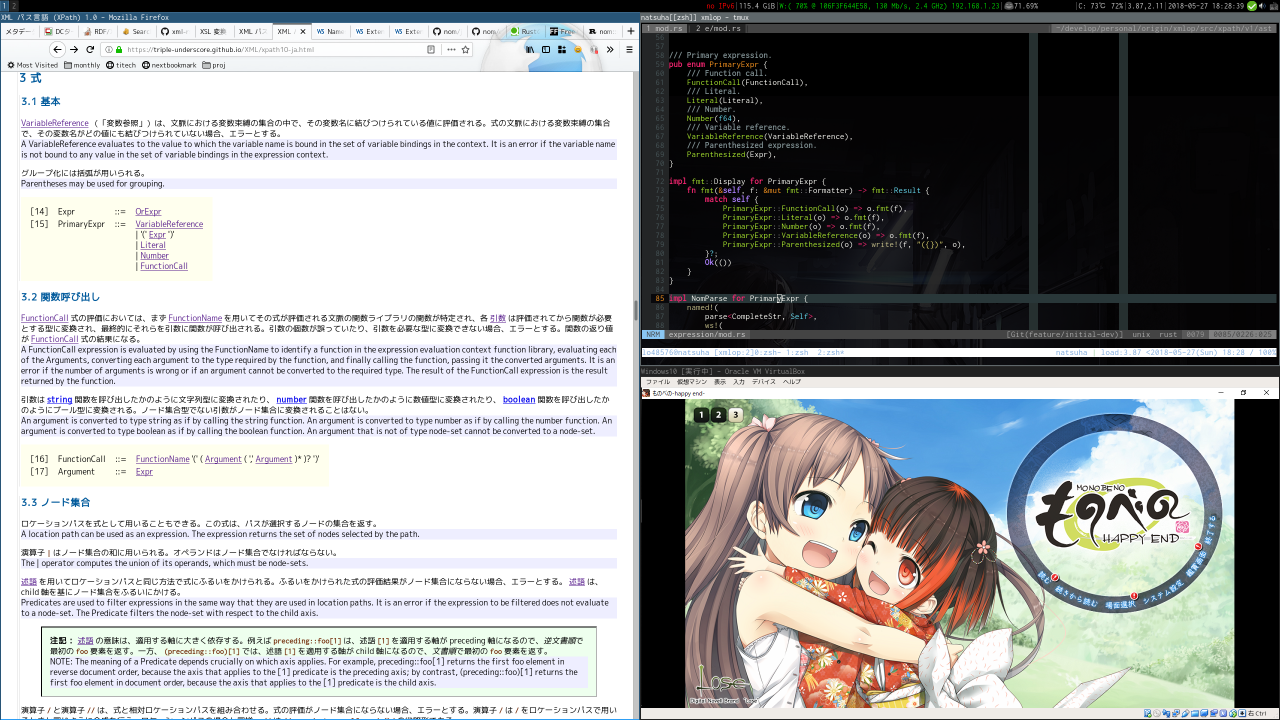Close the active XML tab
This screenshot has height=720, width=1280.
tap(302, 31)
